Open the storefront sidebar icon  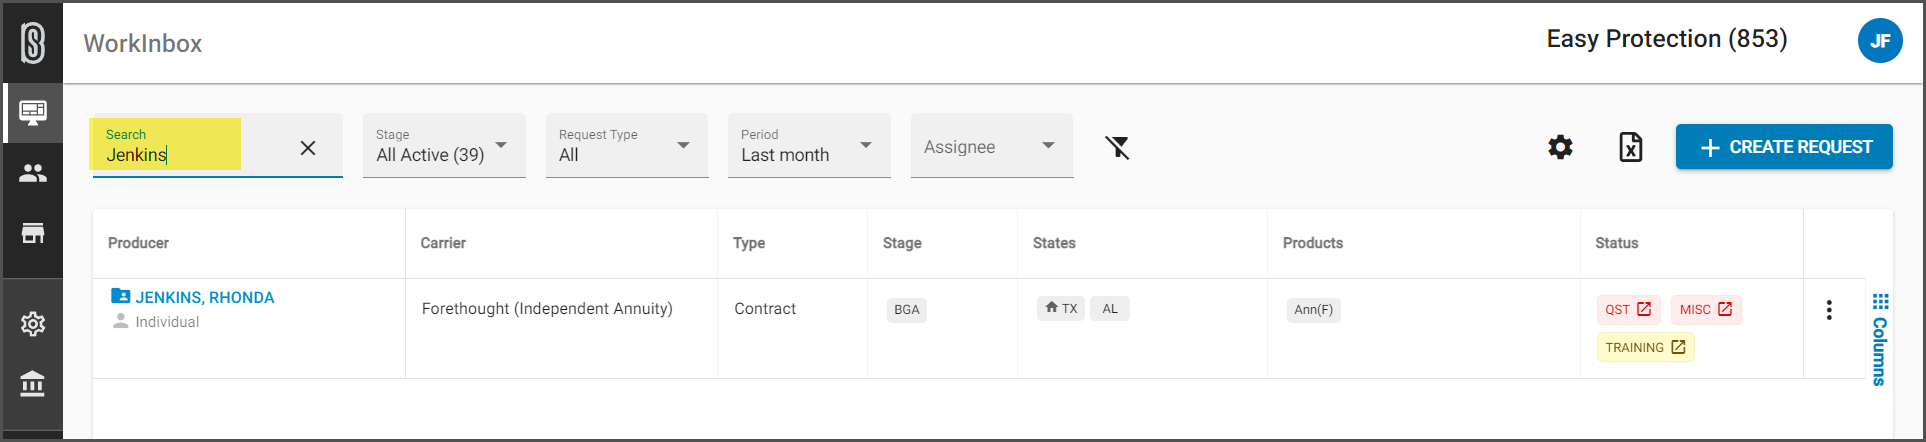tap(33, 233)
